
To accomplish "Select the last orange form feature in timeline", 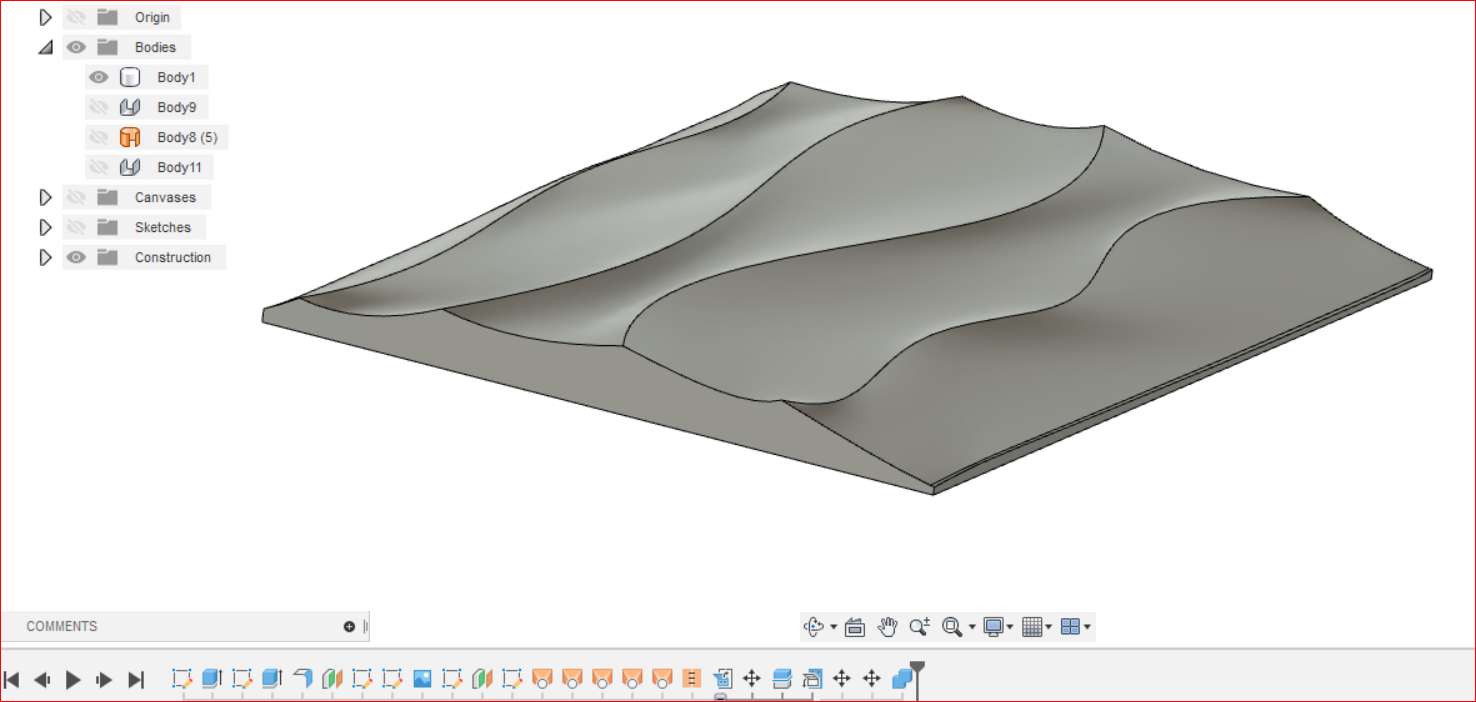I will [662, 679].
